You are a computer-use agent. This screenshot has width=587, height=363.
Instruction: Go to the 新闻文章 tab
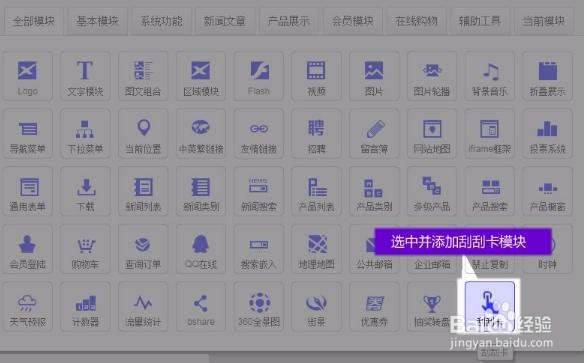click(x=225, y=21)
